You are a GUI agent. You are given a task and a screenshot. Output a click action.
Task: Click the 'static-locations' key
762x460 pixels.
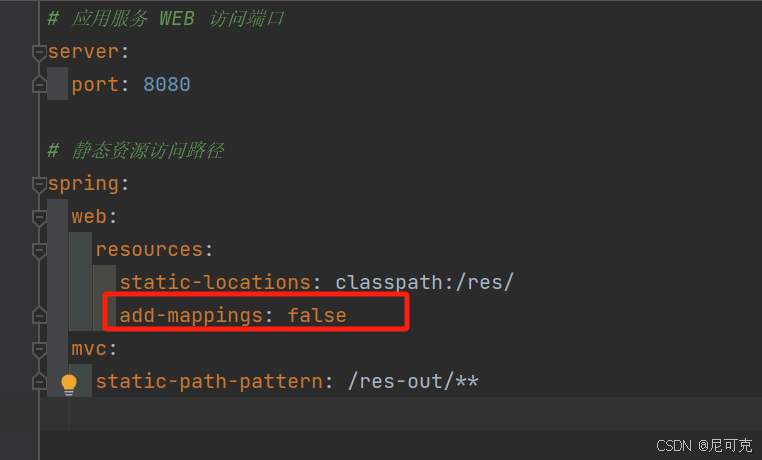click(215, 282)
